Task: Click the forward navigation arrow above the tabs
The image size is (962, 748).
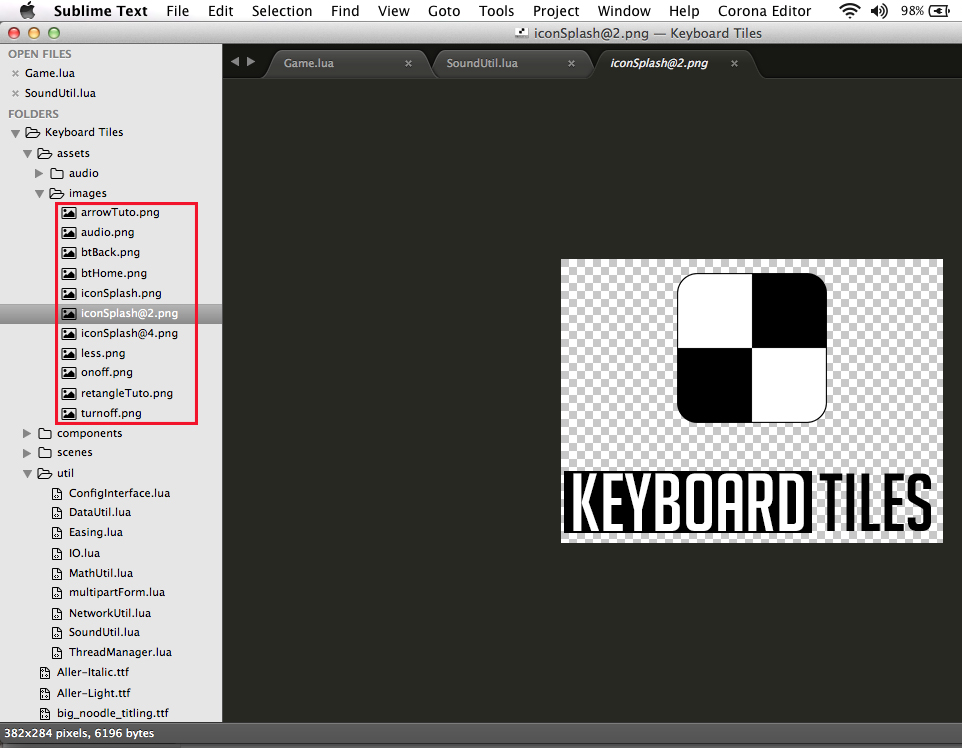Action: pos(250,59)
